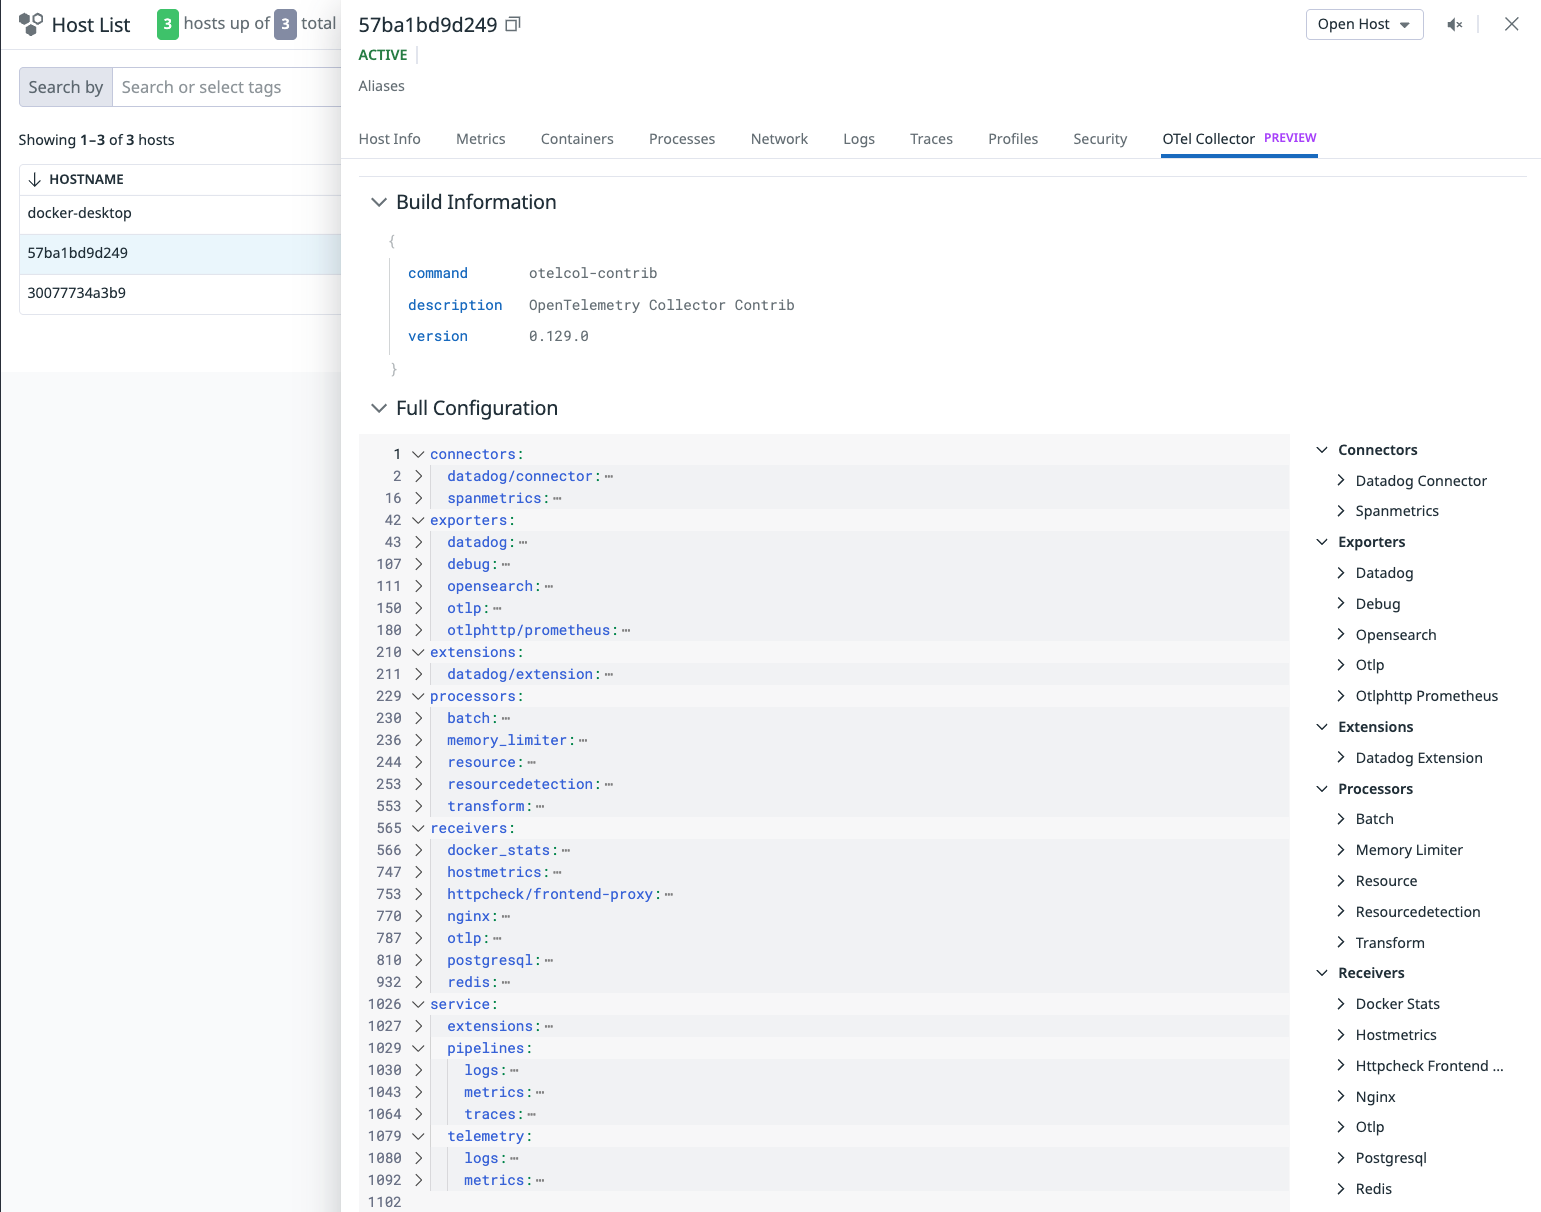Collapse the connectors block in config
Screen dimensions: 1541x1212
pyautogui.click(x=418, y=454)
